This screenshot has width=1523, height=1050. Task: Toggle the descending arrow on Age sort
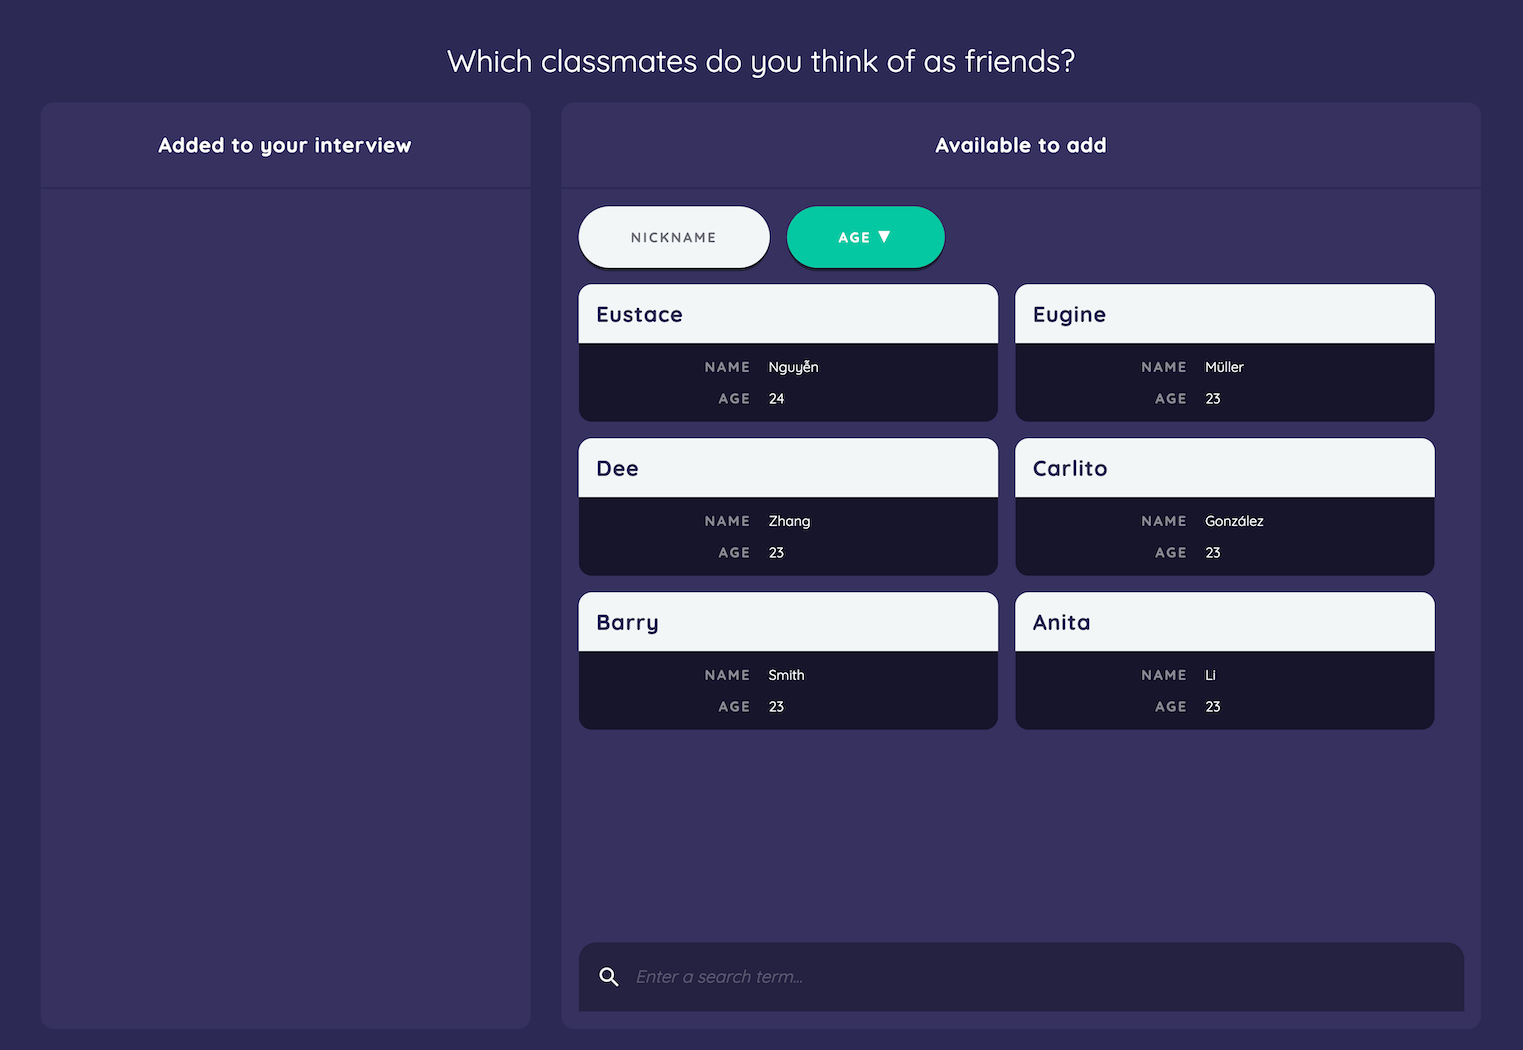point(884,237)
